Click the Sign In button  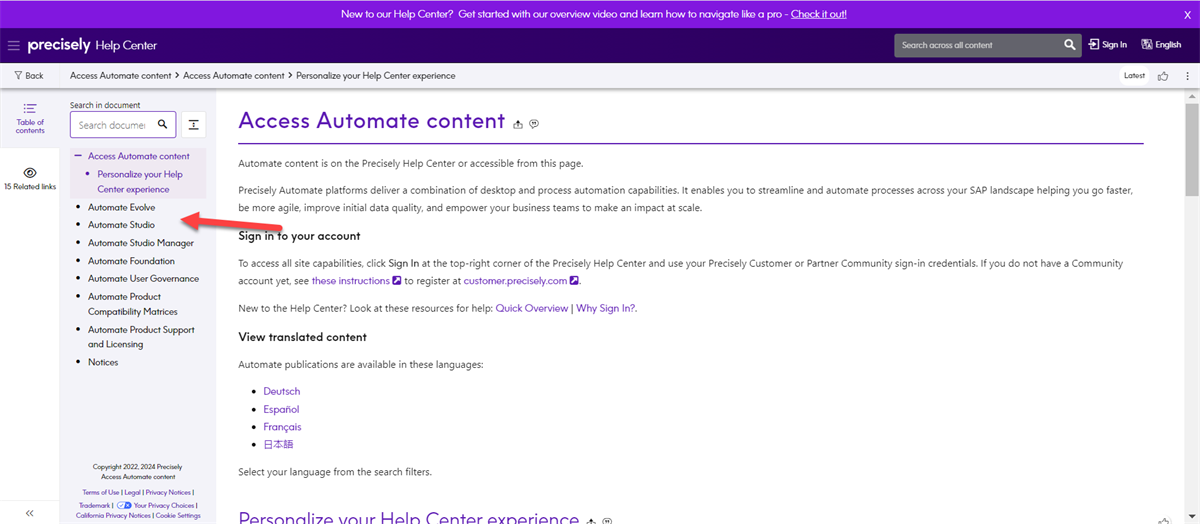pos(1108,45)
